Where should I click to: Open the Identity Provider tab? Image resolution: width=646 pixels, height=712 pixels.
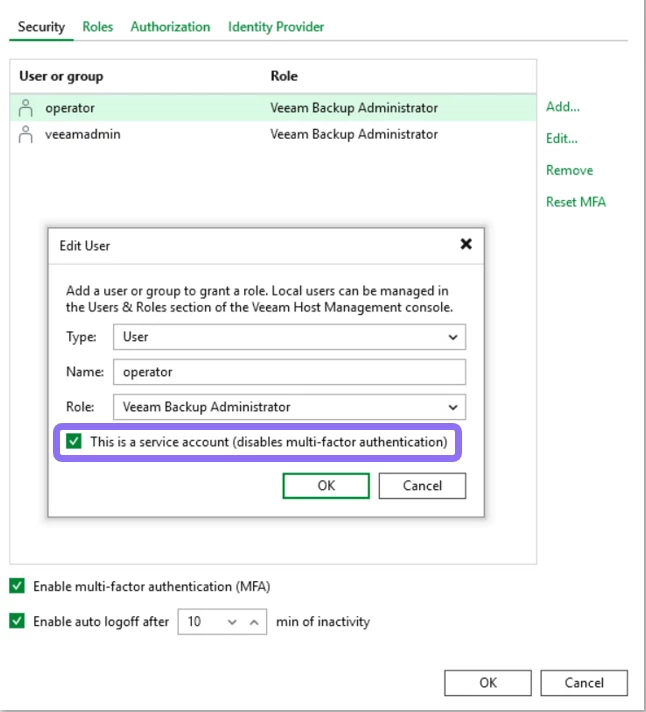(276, 27)
